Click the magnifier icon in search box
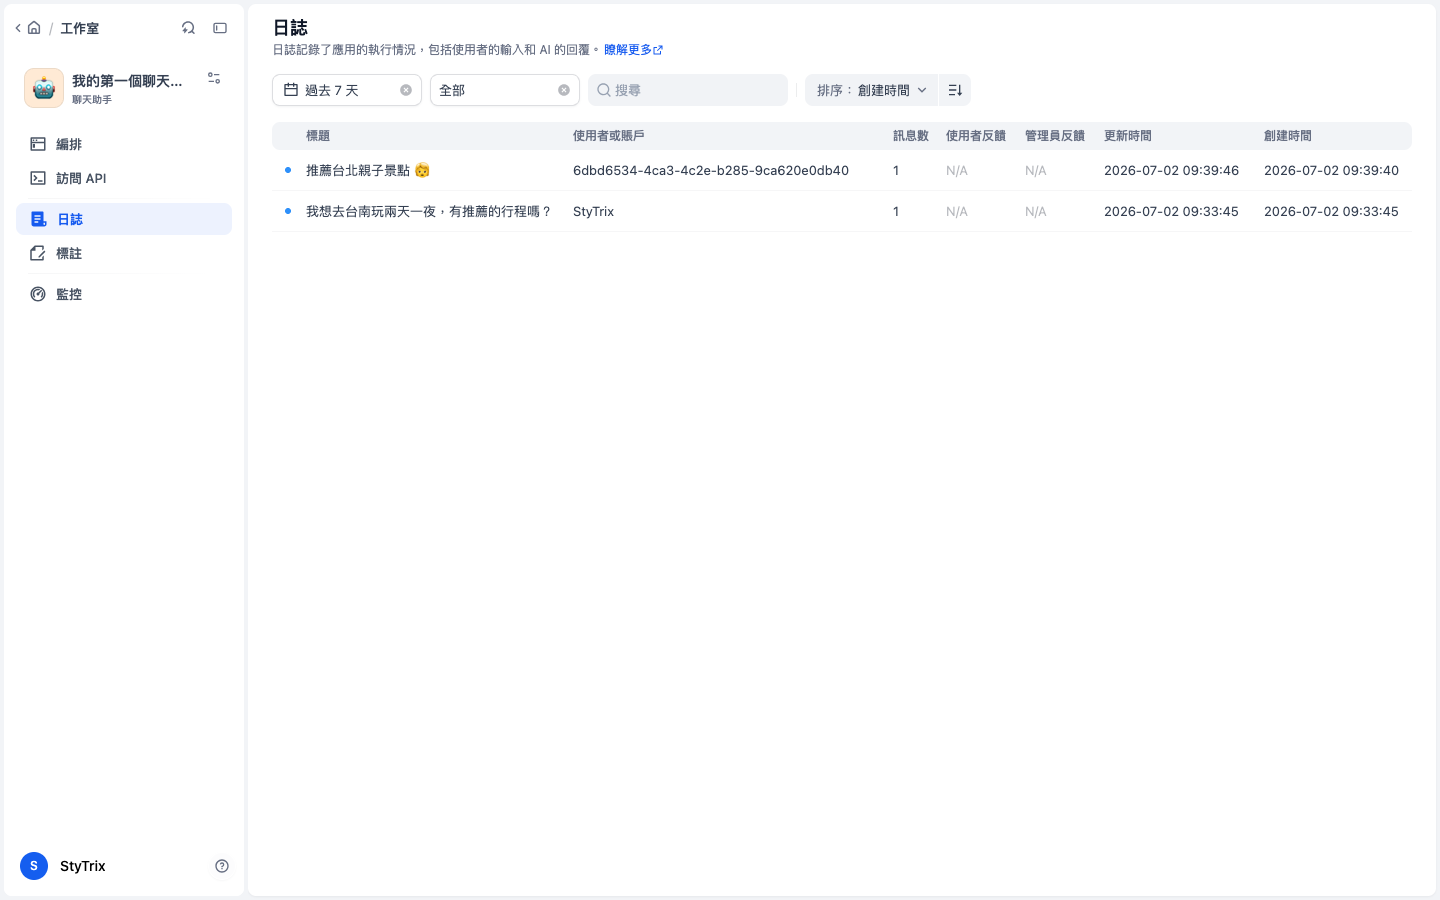 pos(604,90)
